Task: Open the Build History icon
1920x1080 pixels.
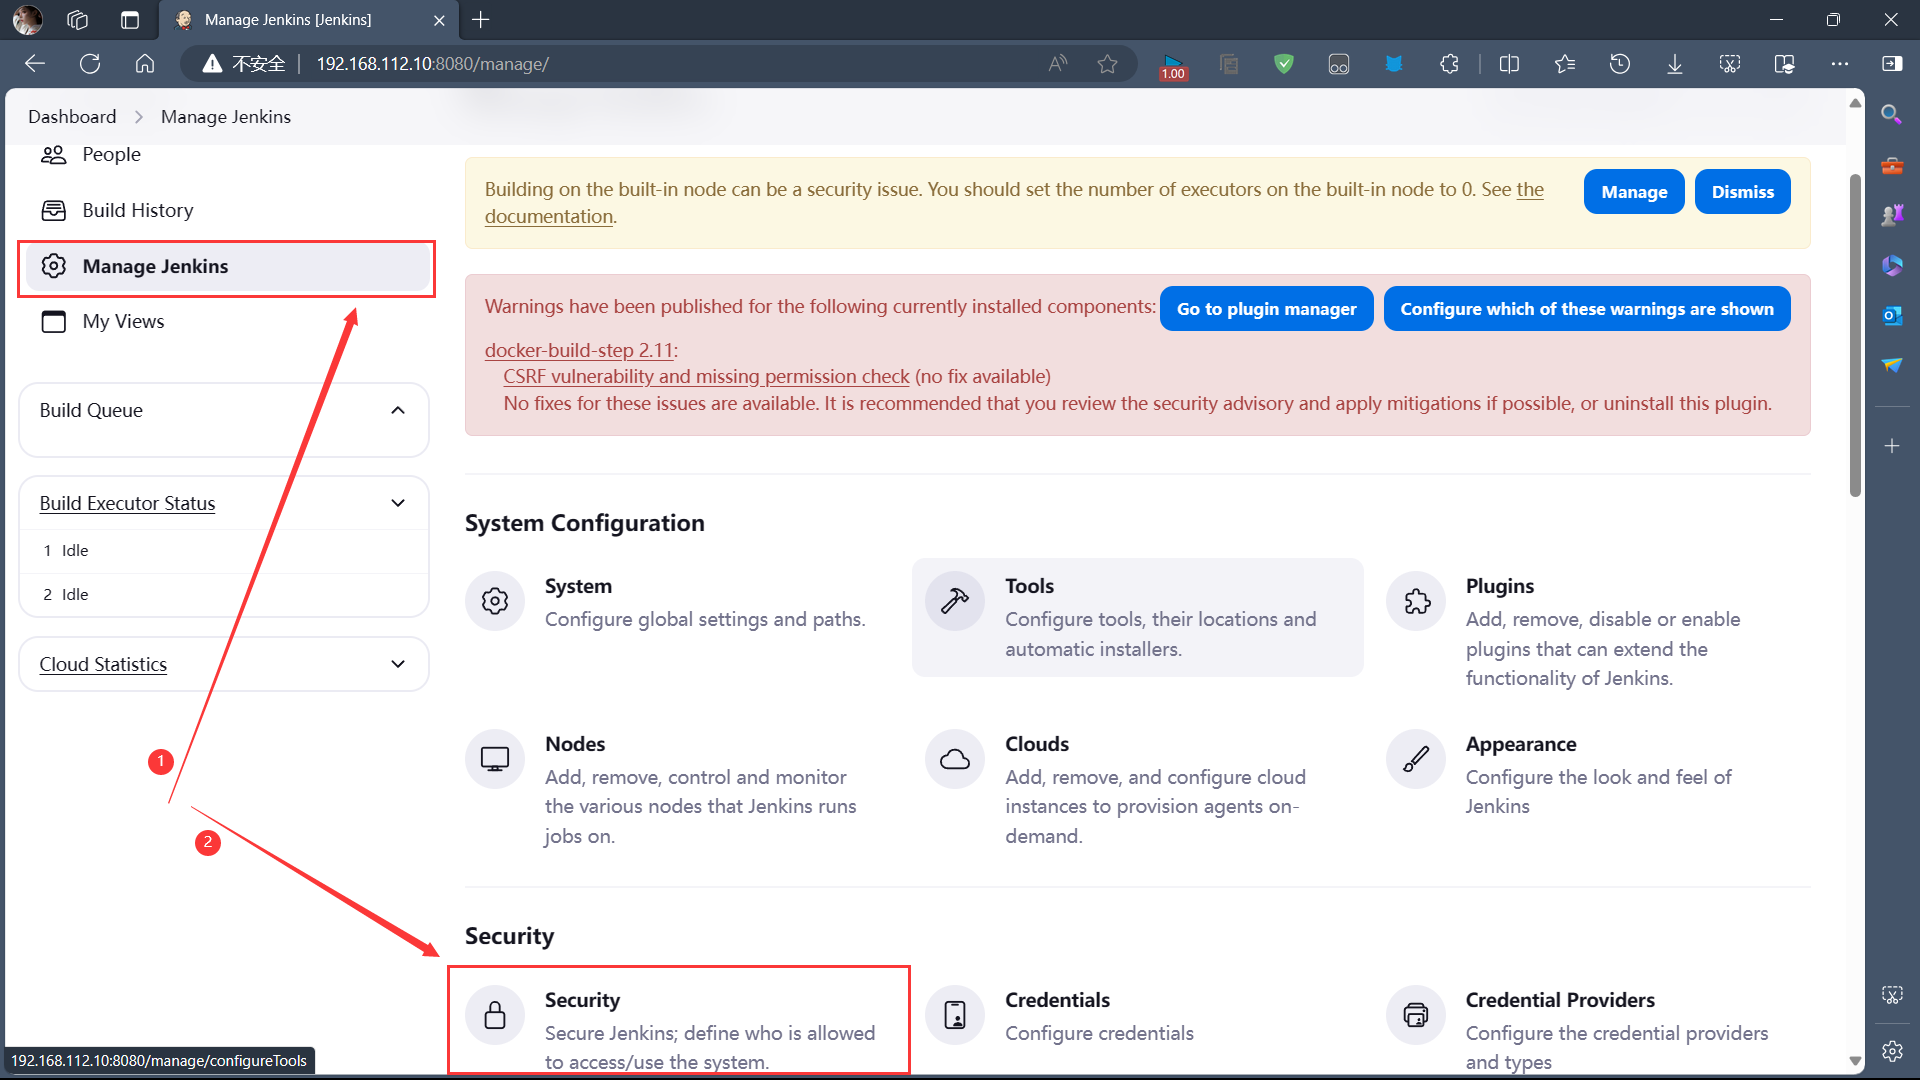Action: pyautogui.click(x=53, y=210)
